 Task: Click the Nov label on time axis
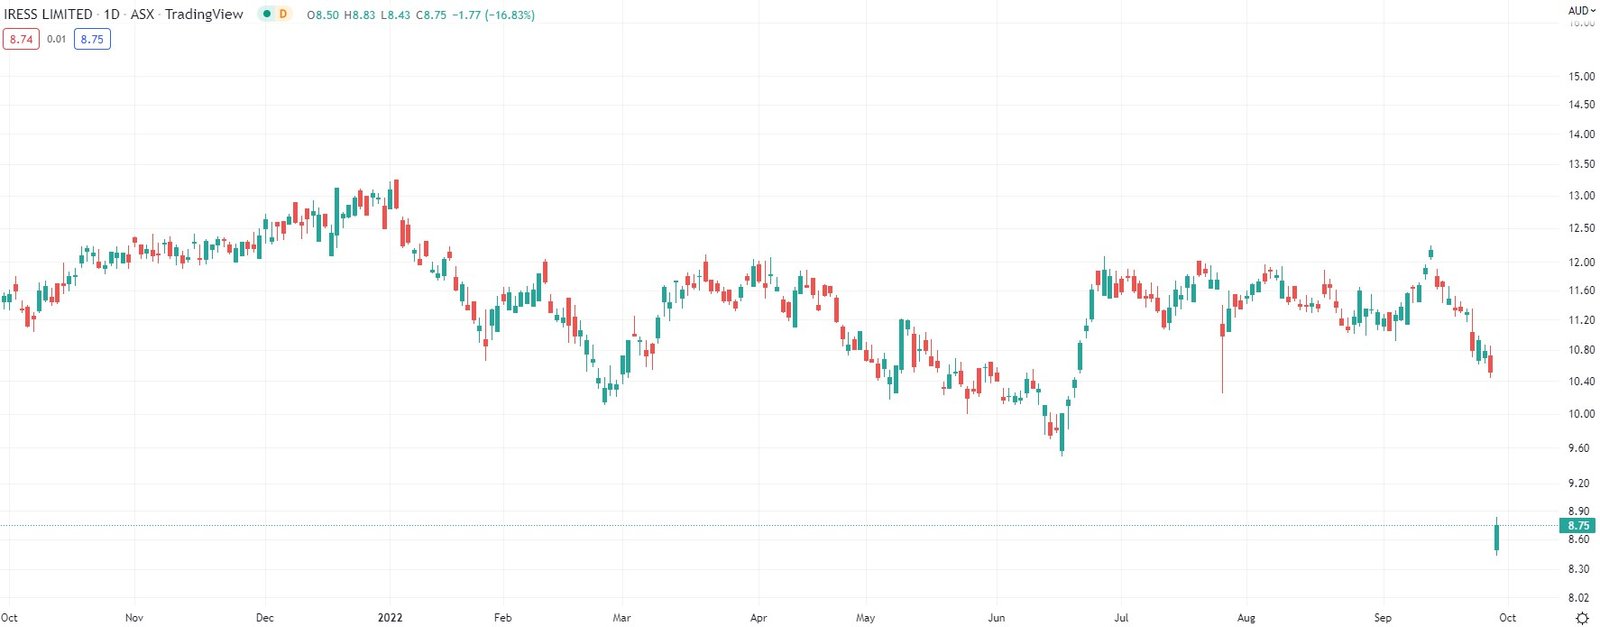tap(134, 617)
